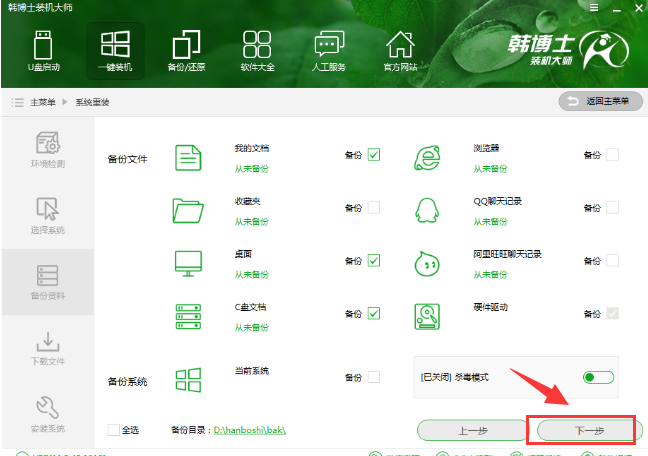Click the 韩博士 logo emblem
The width and height of the screenshot is (648, 456).
(604, 50)
